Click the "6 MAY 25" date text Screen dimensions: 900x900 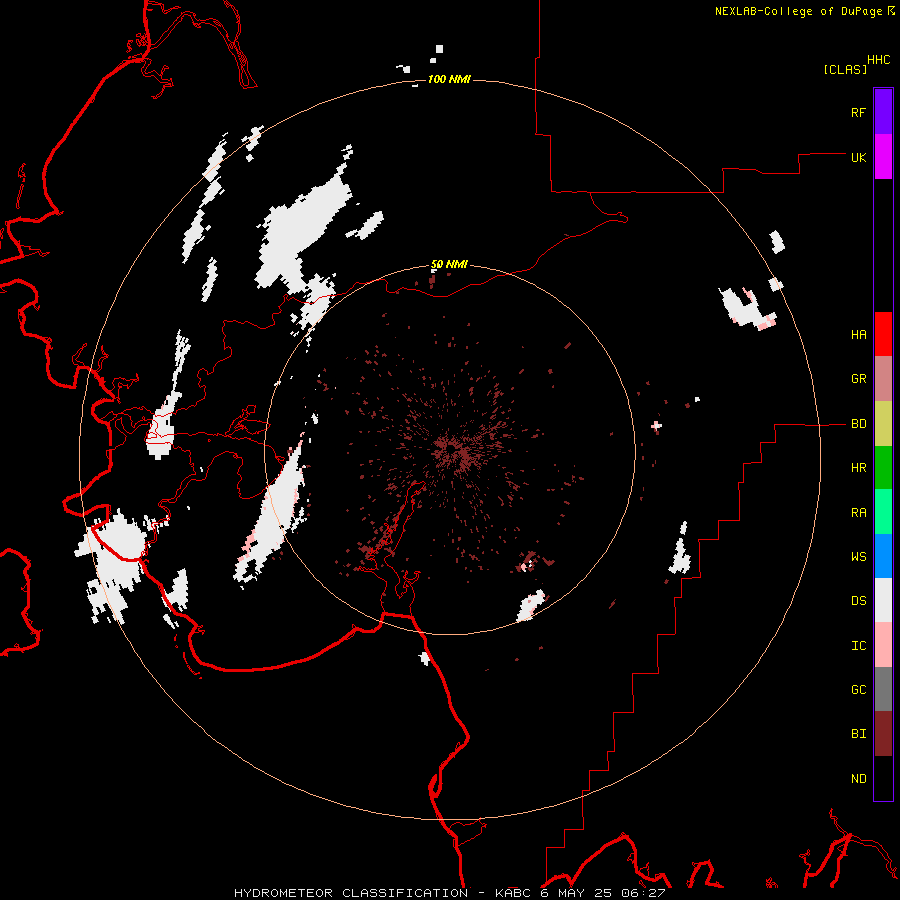coord(577,893)
